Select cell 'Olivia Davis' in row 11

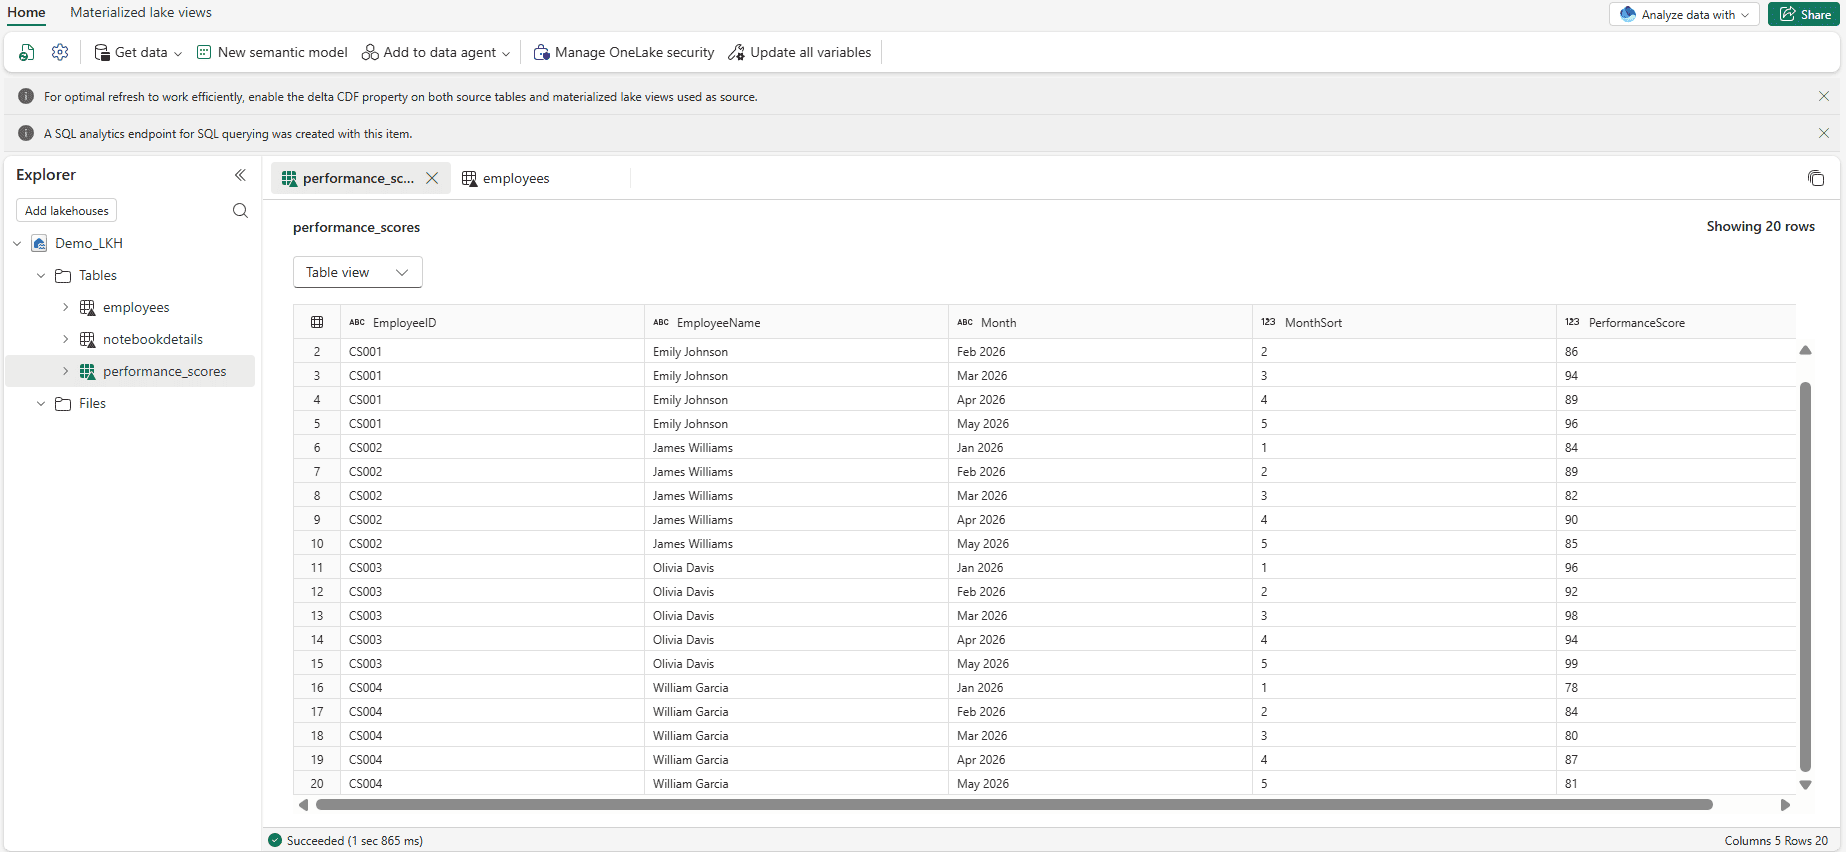click(x=796, y=567)
